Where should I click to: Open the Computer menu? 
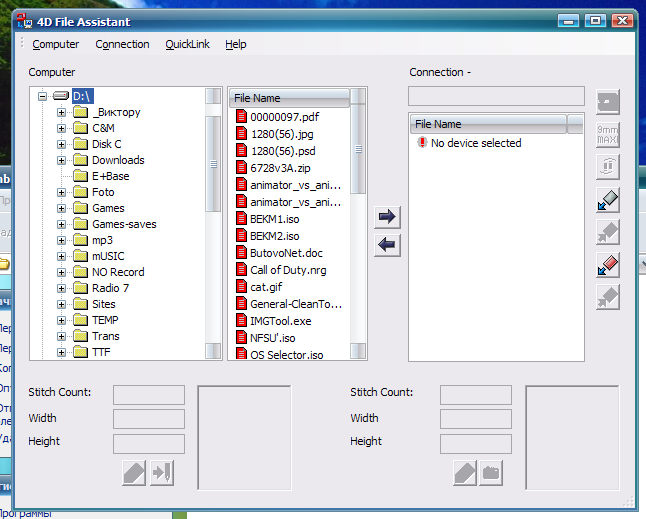(x=55, y=44)
